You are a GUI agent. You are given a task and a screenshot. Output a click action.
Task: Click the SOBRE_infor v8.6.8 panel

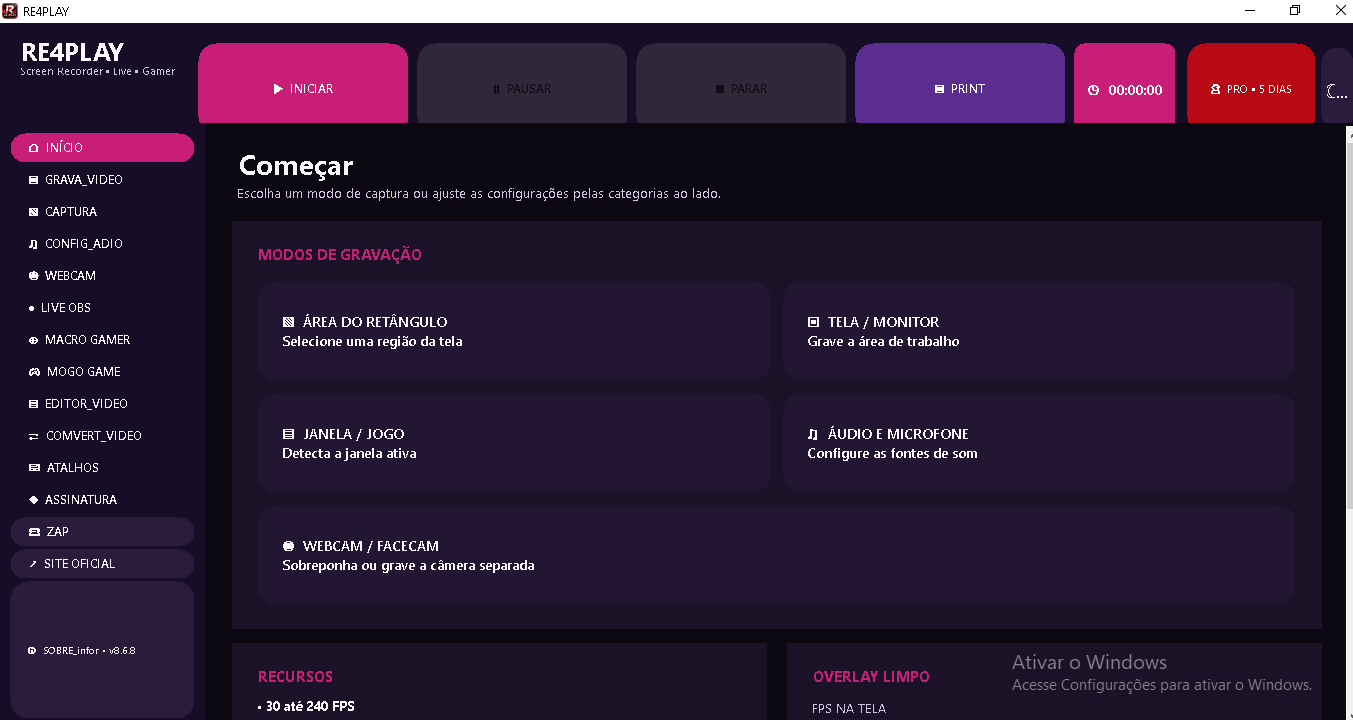(x=102, y=650)
